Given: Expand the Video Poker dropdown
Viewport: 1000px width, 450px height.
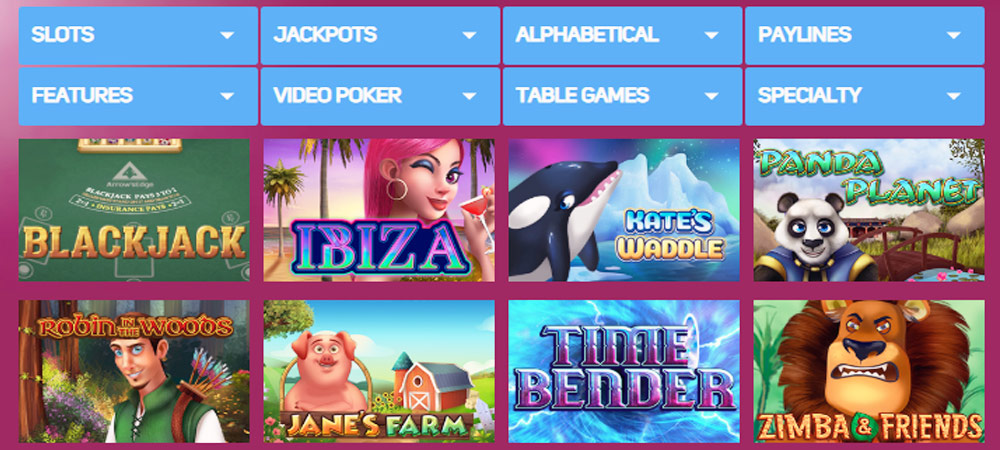Looking at the screenshot, I should tap(380, 96).
